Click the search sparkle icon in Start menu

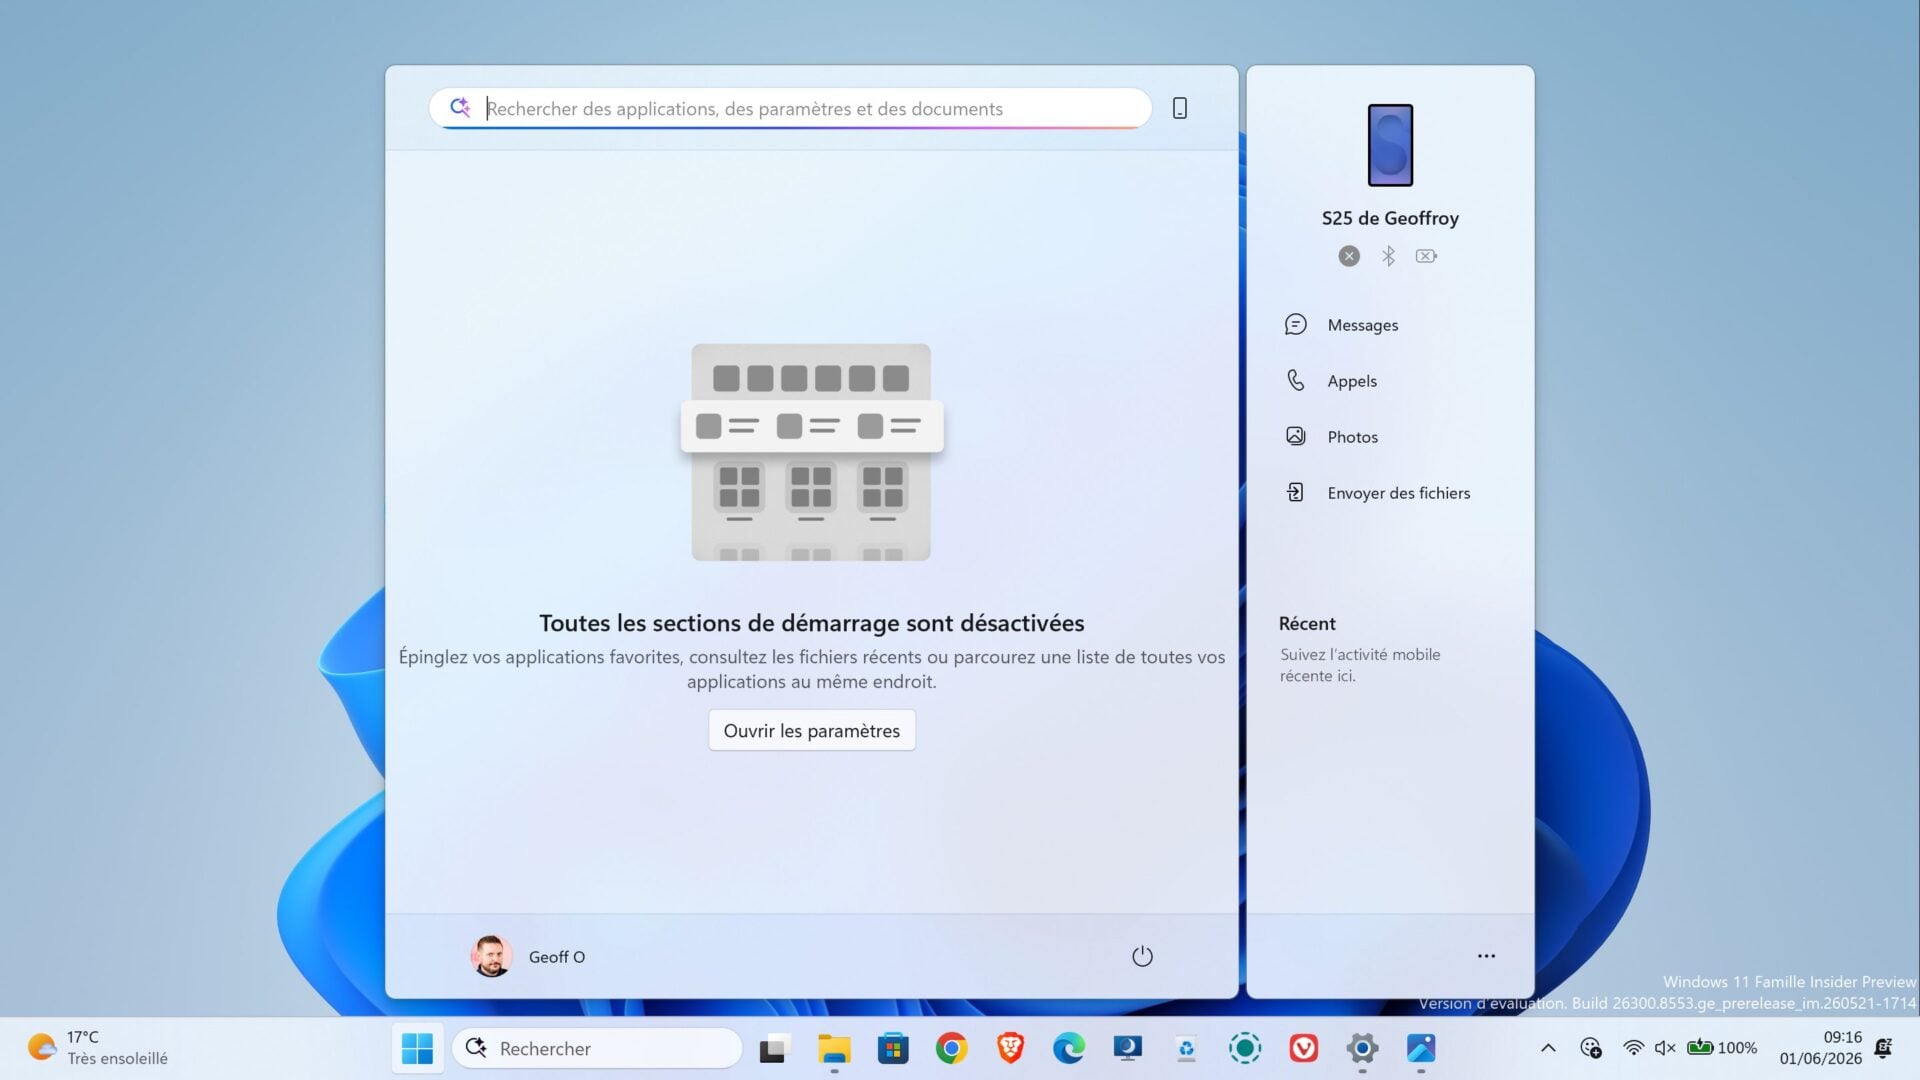point(460,108)
